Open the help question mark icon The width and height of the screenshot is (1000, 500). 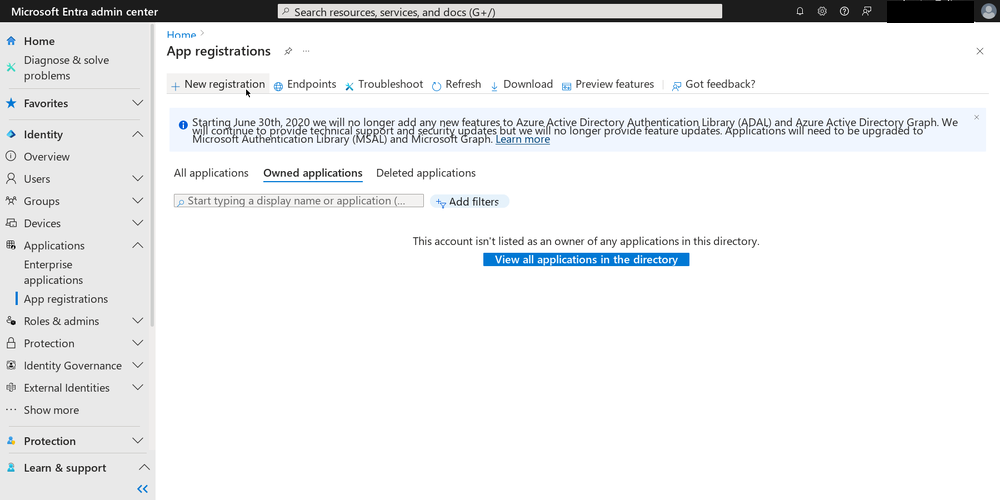[x=844, y=11]
